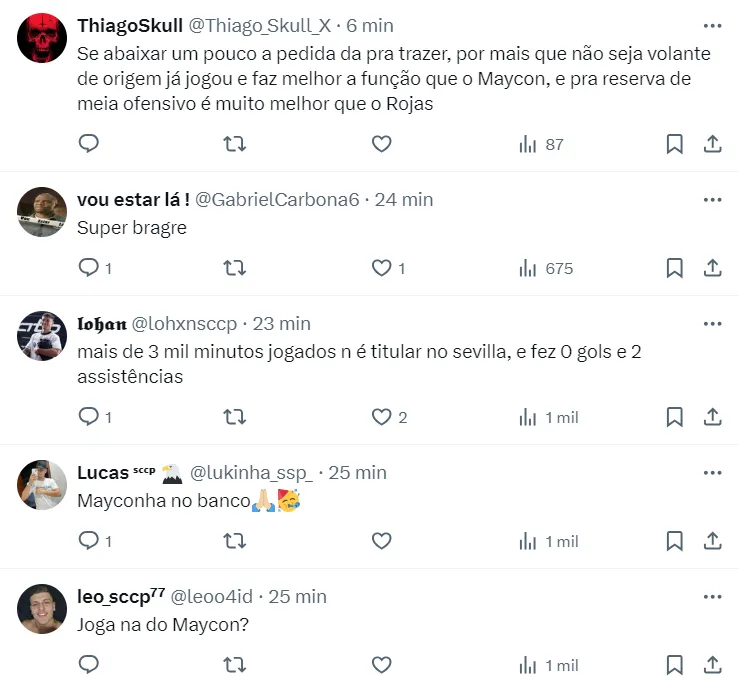Bookmark the "Mayconha no banco" tweet
739x681 pixels.
pyautogui.click(x=675, y=541)
